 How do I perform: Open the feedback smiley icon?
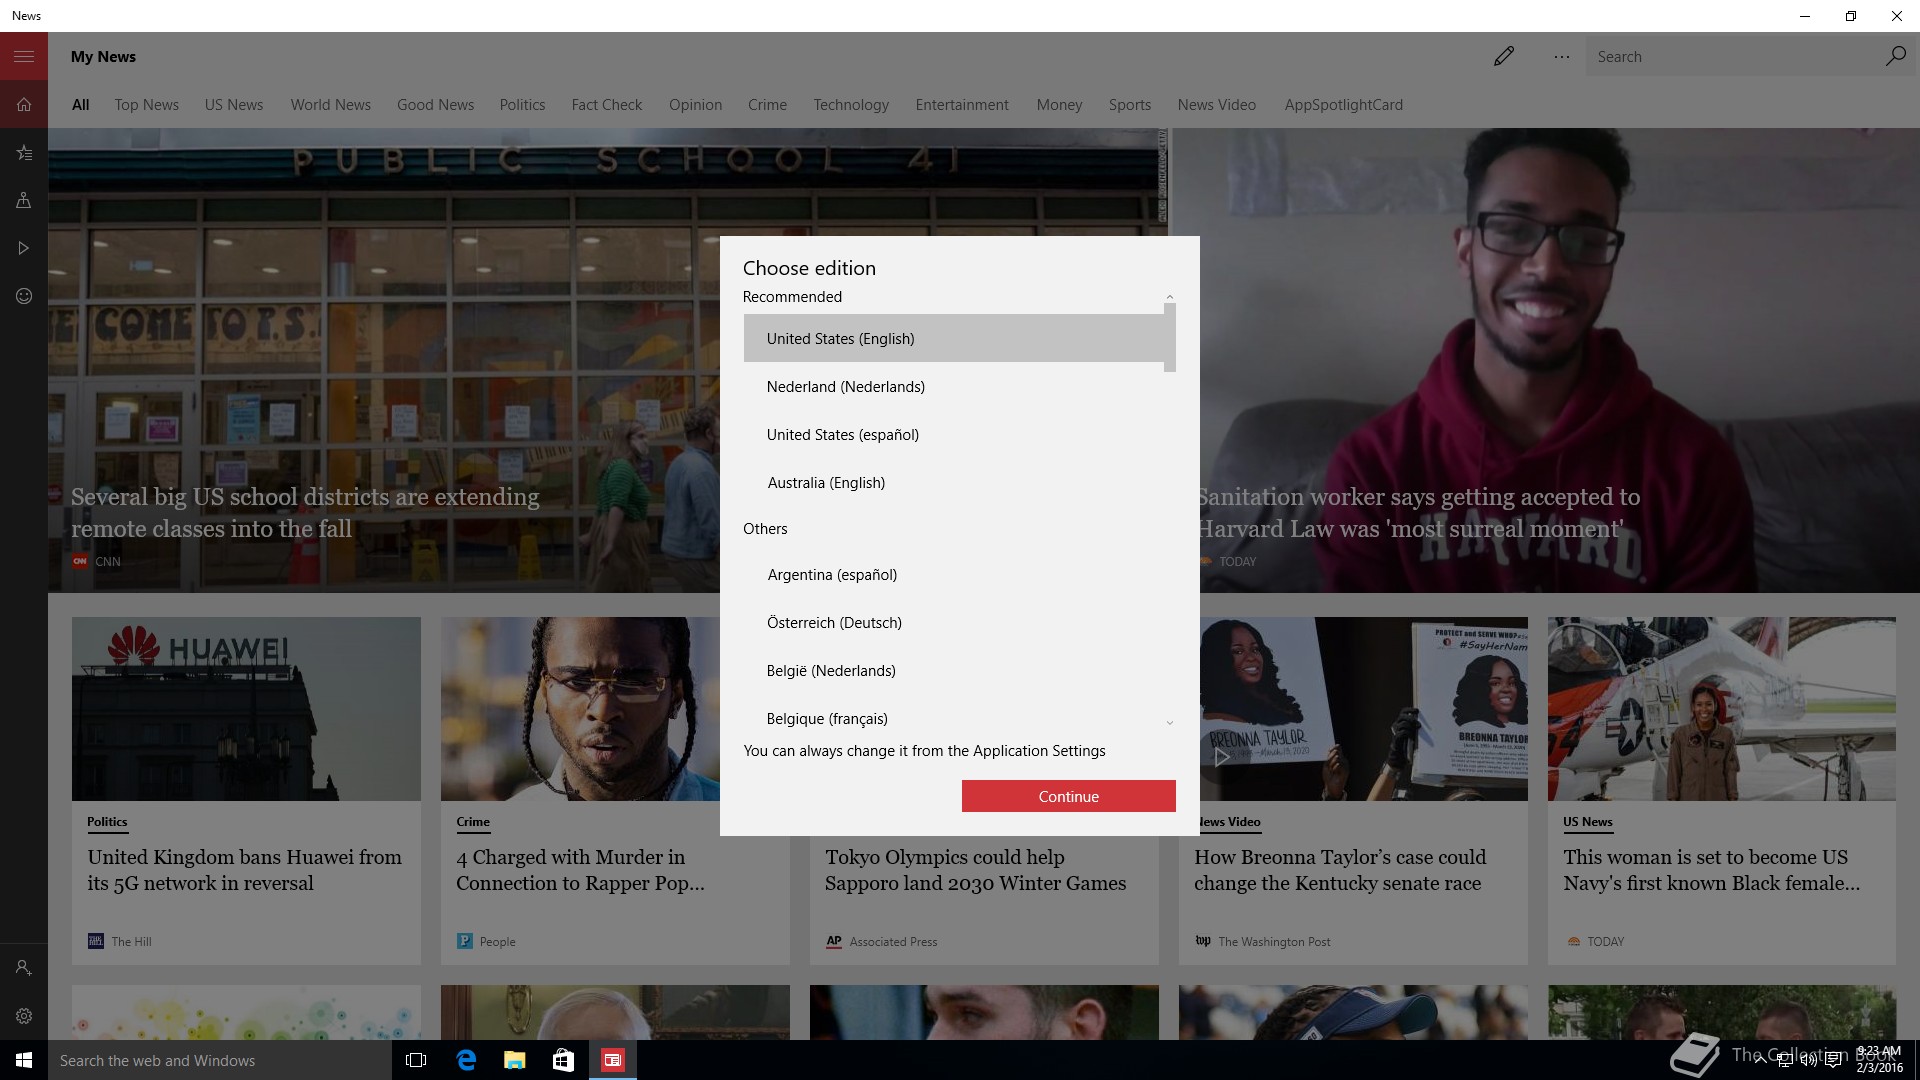(x=24, y=296)
